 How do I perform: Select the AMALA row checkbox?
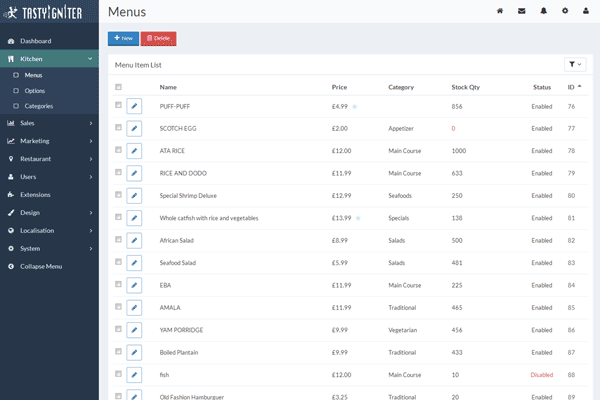point(119,306)
